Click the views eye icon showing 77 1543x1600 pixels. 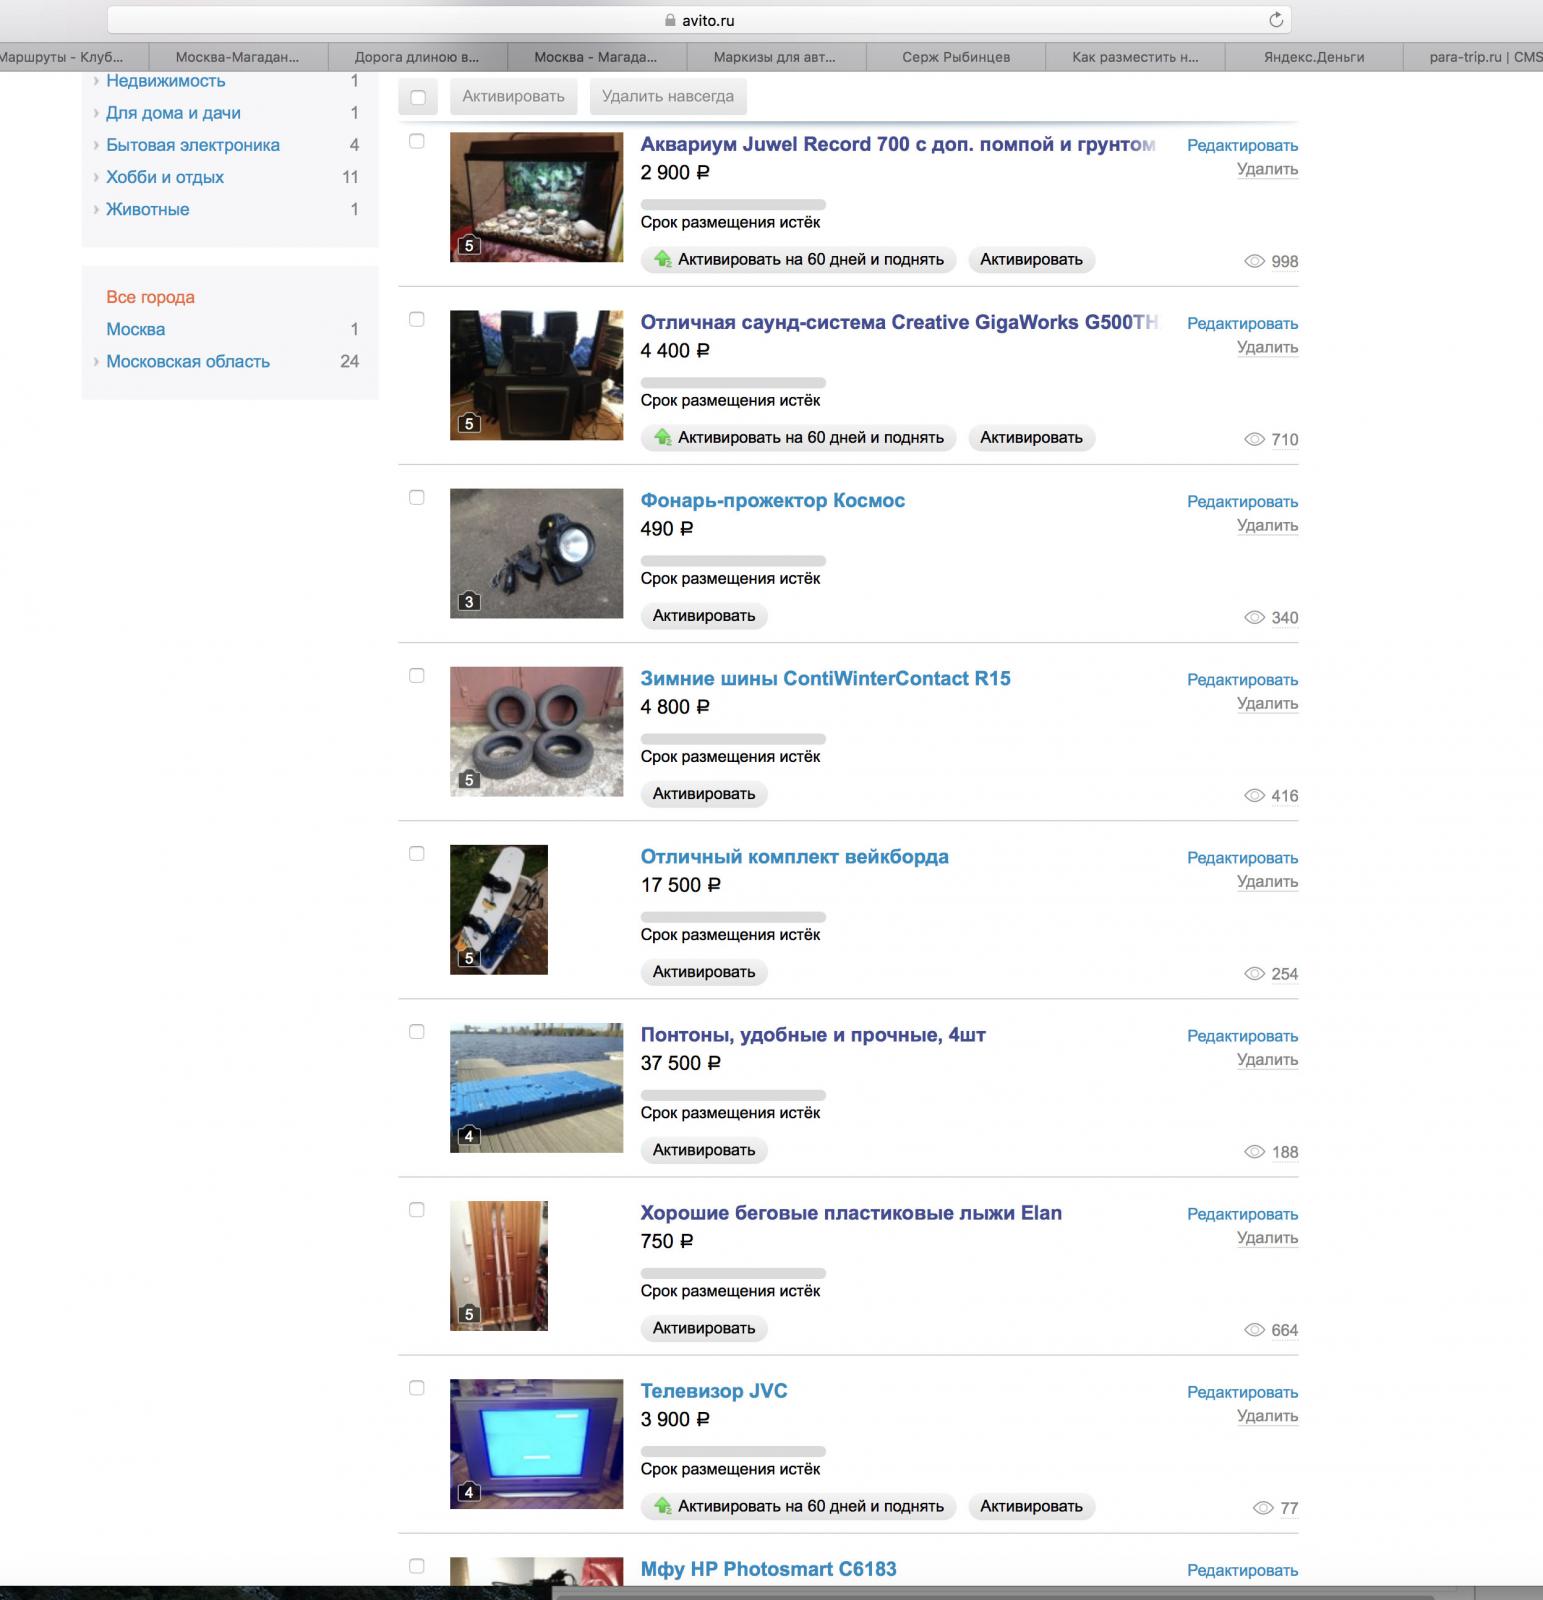(1263, 1508)
